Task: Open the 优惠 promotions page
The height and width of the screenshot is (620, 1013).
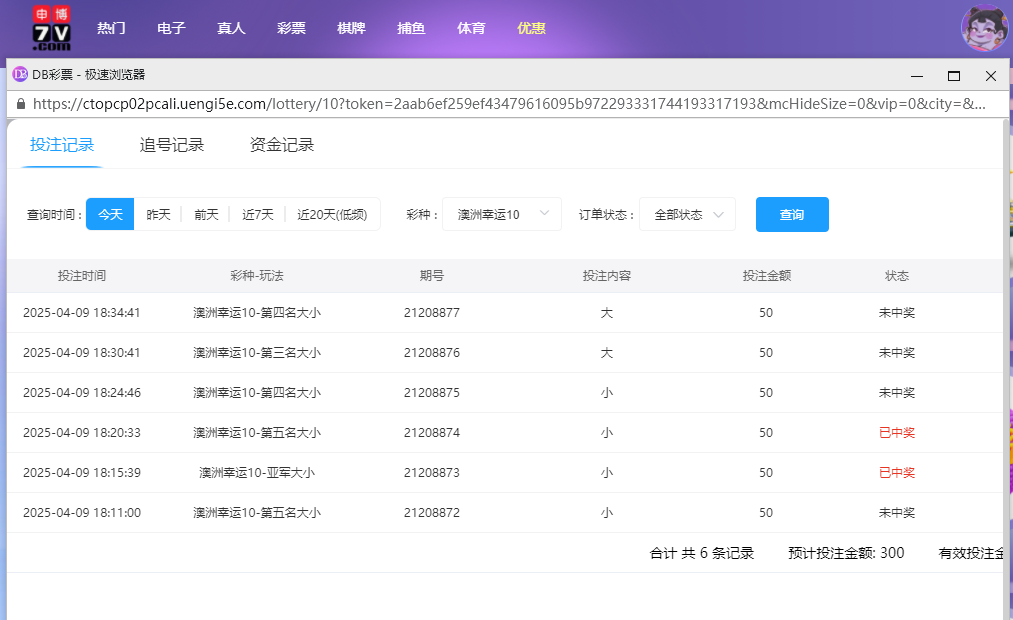Action: 531,28
